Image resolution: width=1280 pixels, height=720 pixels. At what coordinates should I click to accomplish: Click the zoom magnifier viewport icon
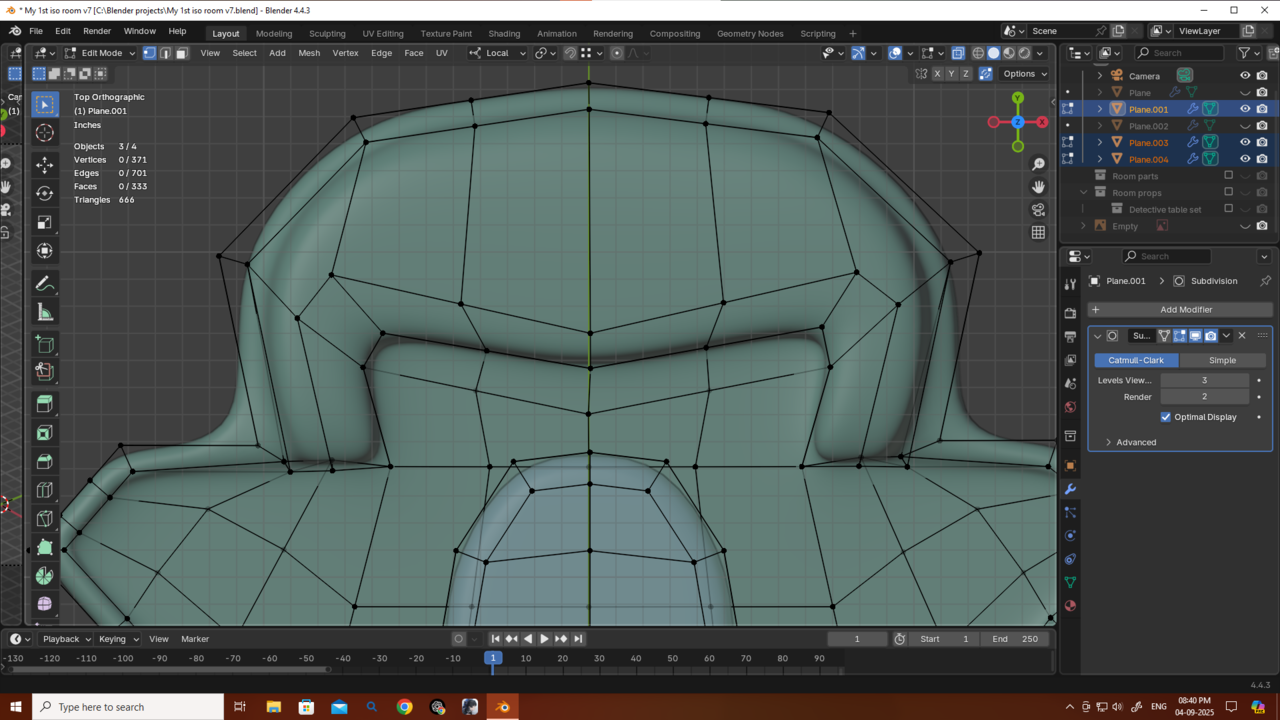(1038, 164)
